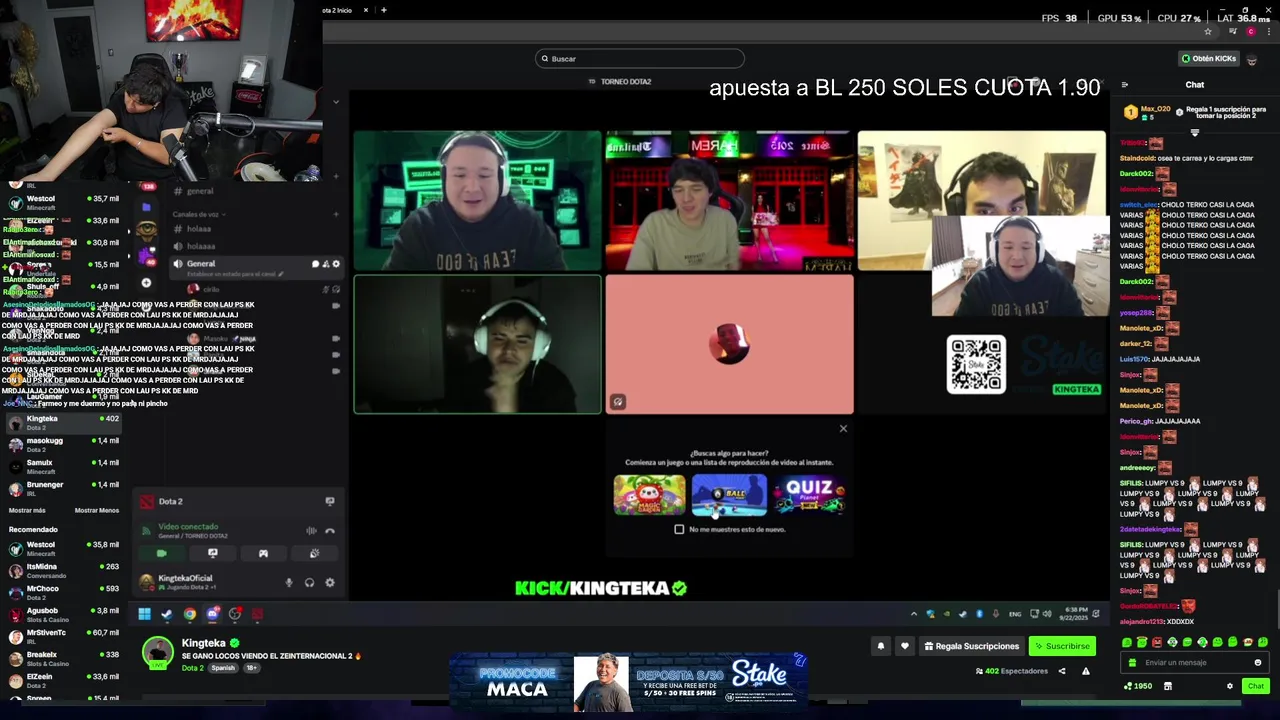Click Mostrar más in sidebar

pyautogui.click(x=27, y=510)
